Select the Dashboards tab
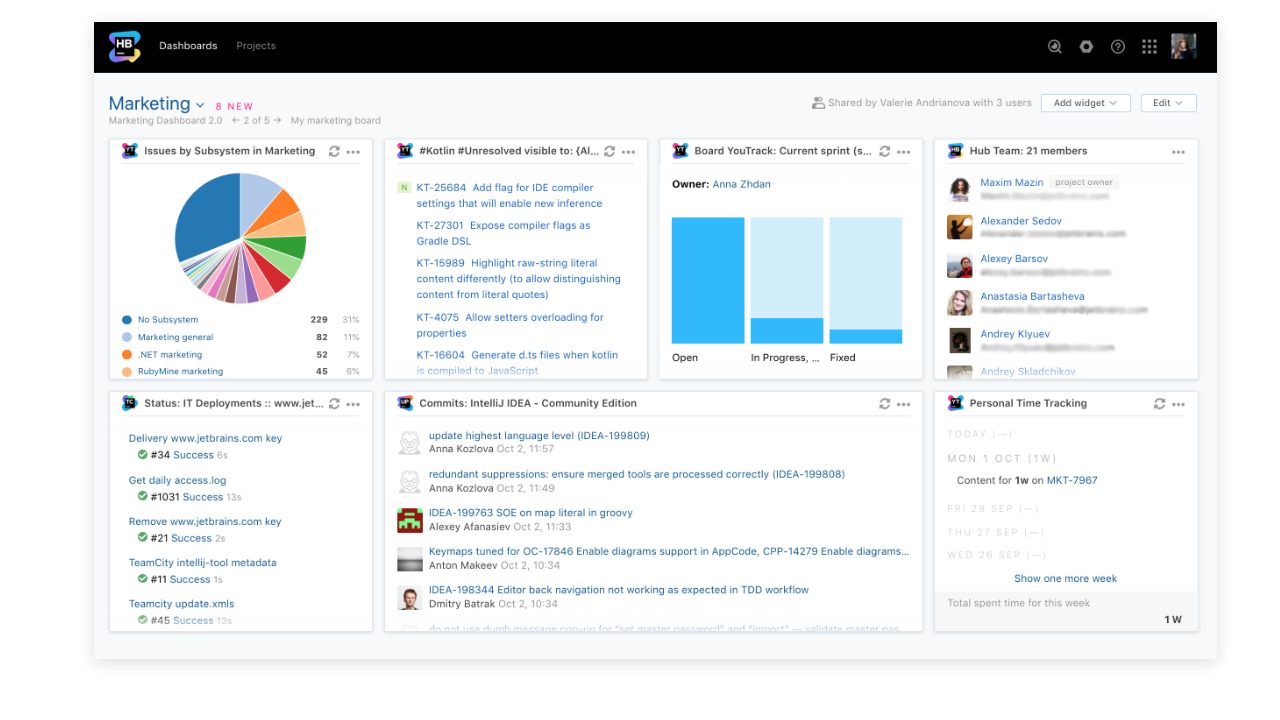 188,46
